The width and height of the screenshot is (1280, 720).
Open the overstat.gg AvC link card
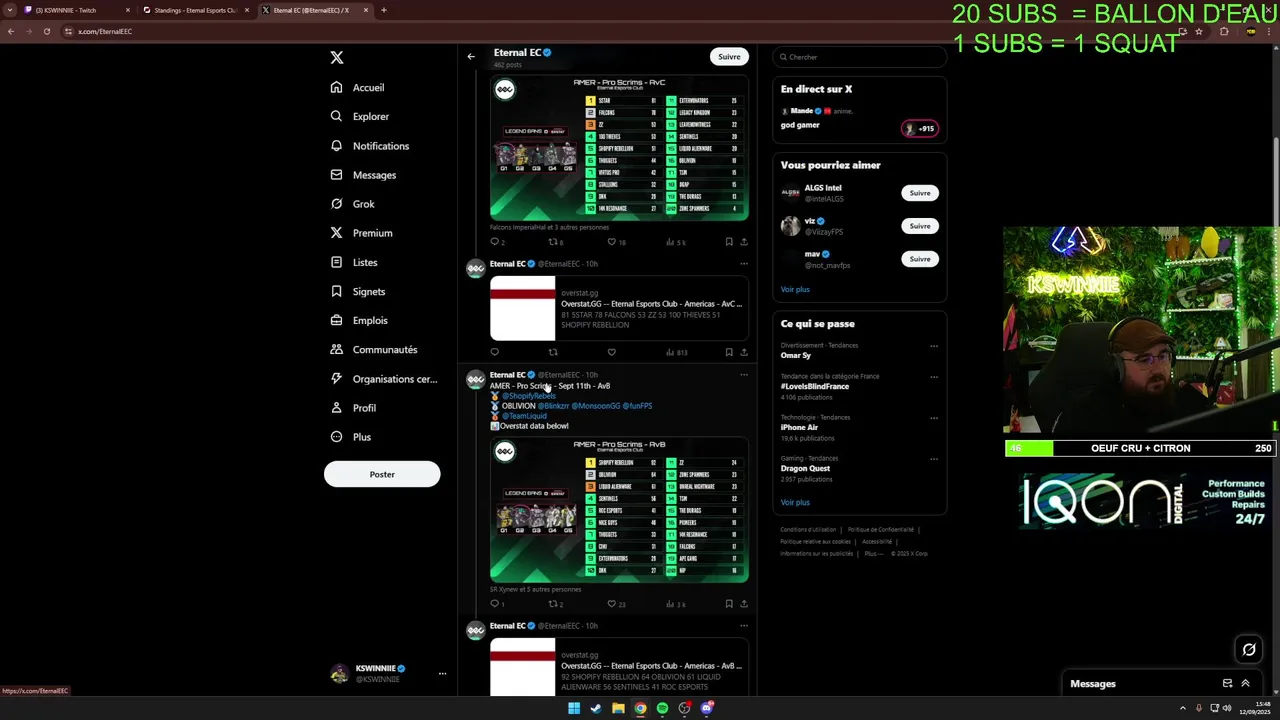pyautogui.click(x=619, y=308)
